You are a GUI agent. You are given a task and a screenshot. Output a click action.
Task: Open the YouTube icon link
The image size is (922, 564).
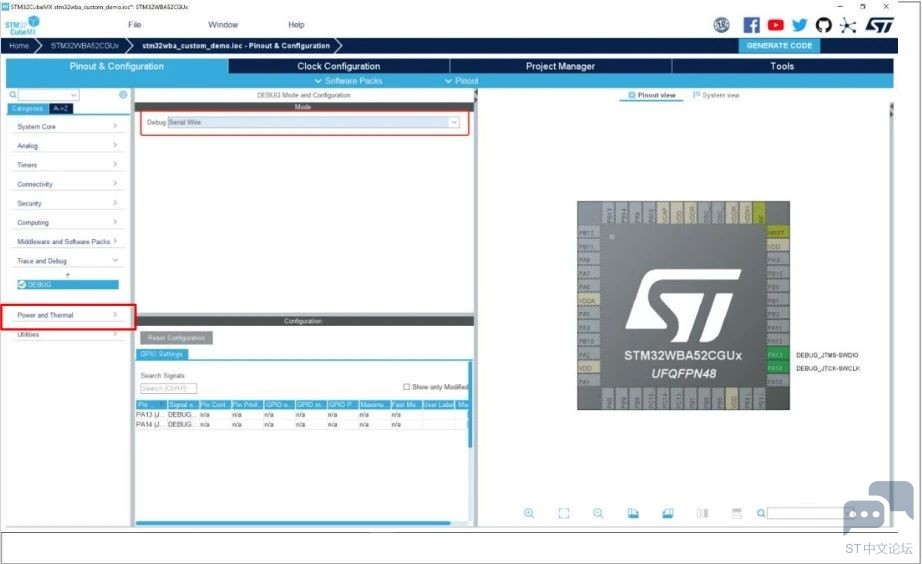[776, 25]
